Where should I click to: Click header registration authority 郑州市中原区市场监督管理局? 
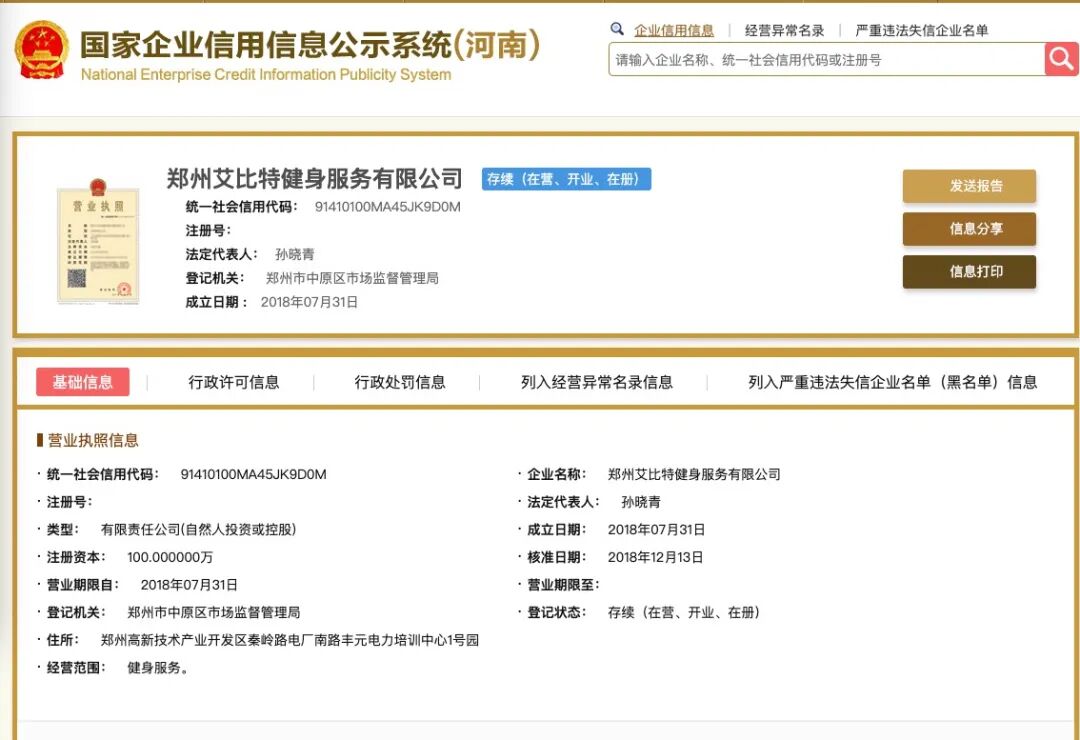[352, 278]
